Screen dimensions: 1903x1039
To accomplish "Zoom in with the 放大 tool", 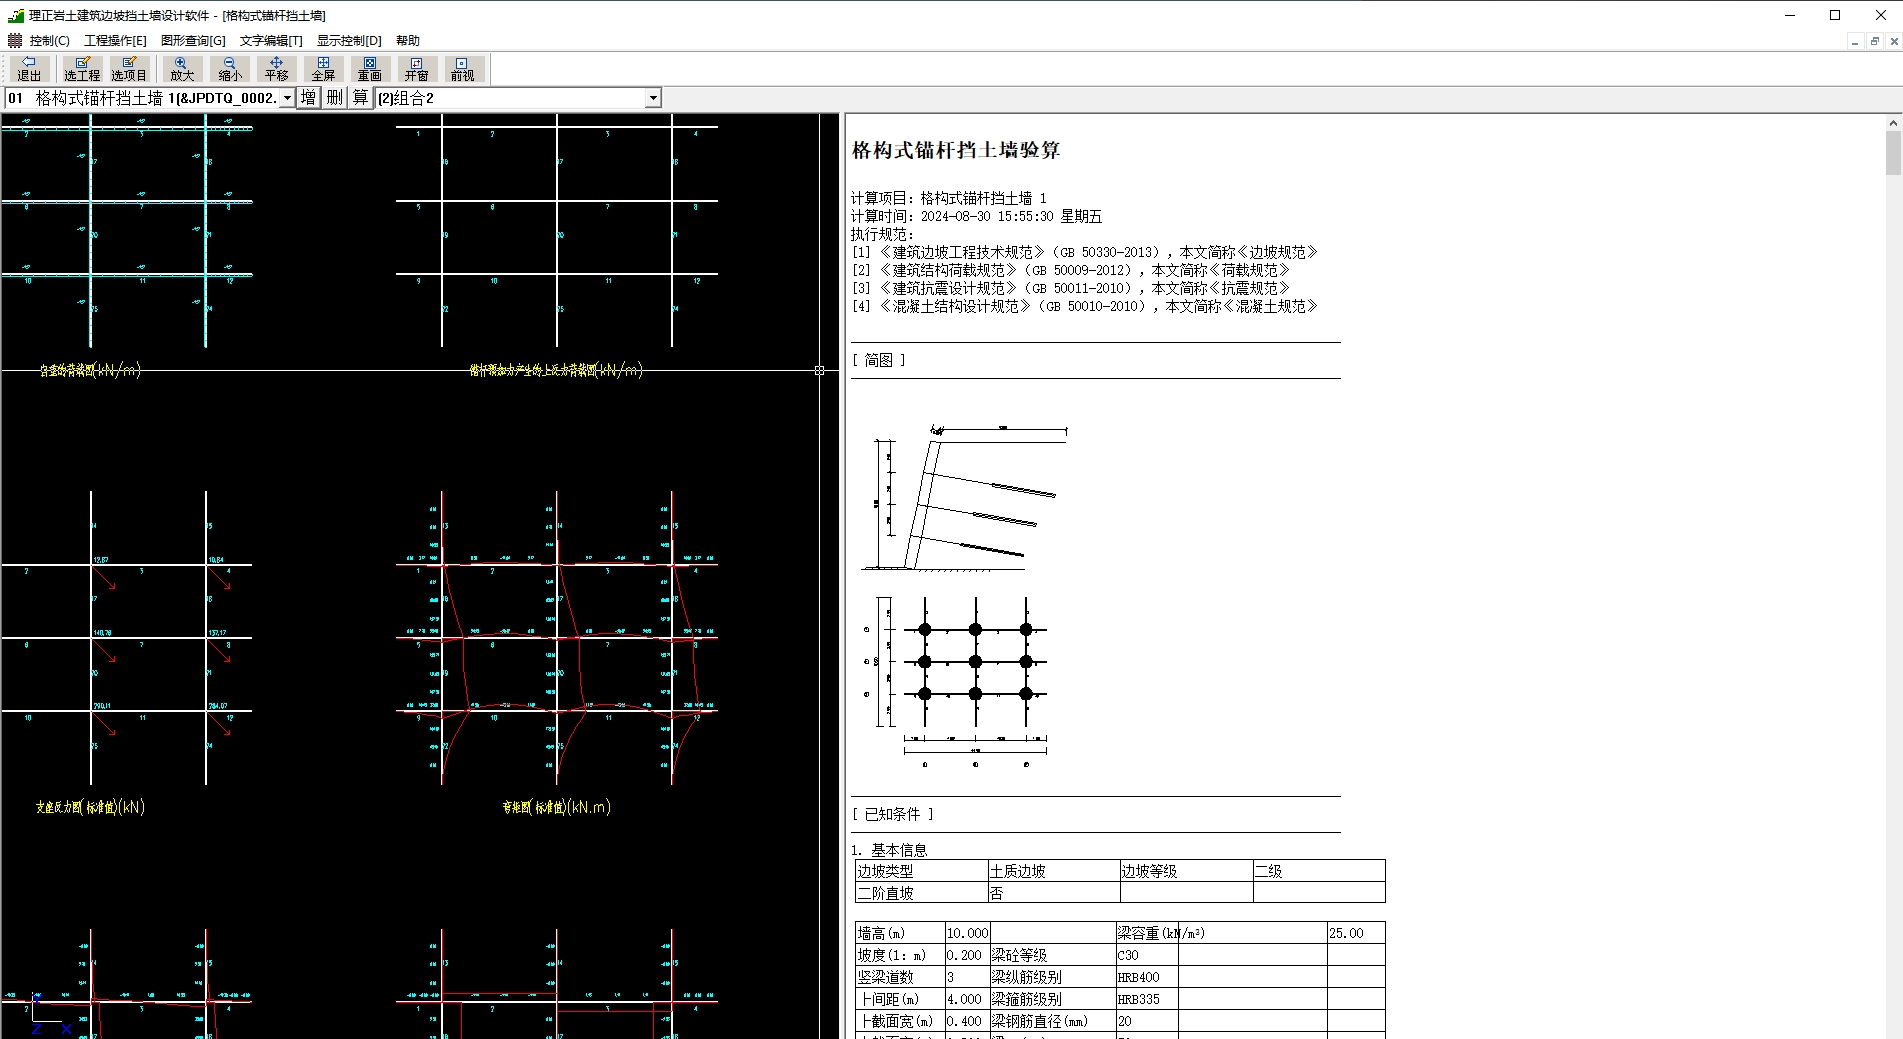I will (x=181, y=69).
